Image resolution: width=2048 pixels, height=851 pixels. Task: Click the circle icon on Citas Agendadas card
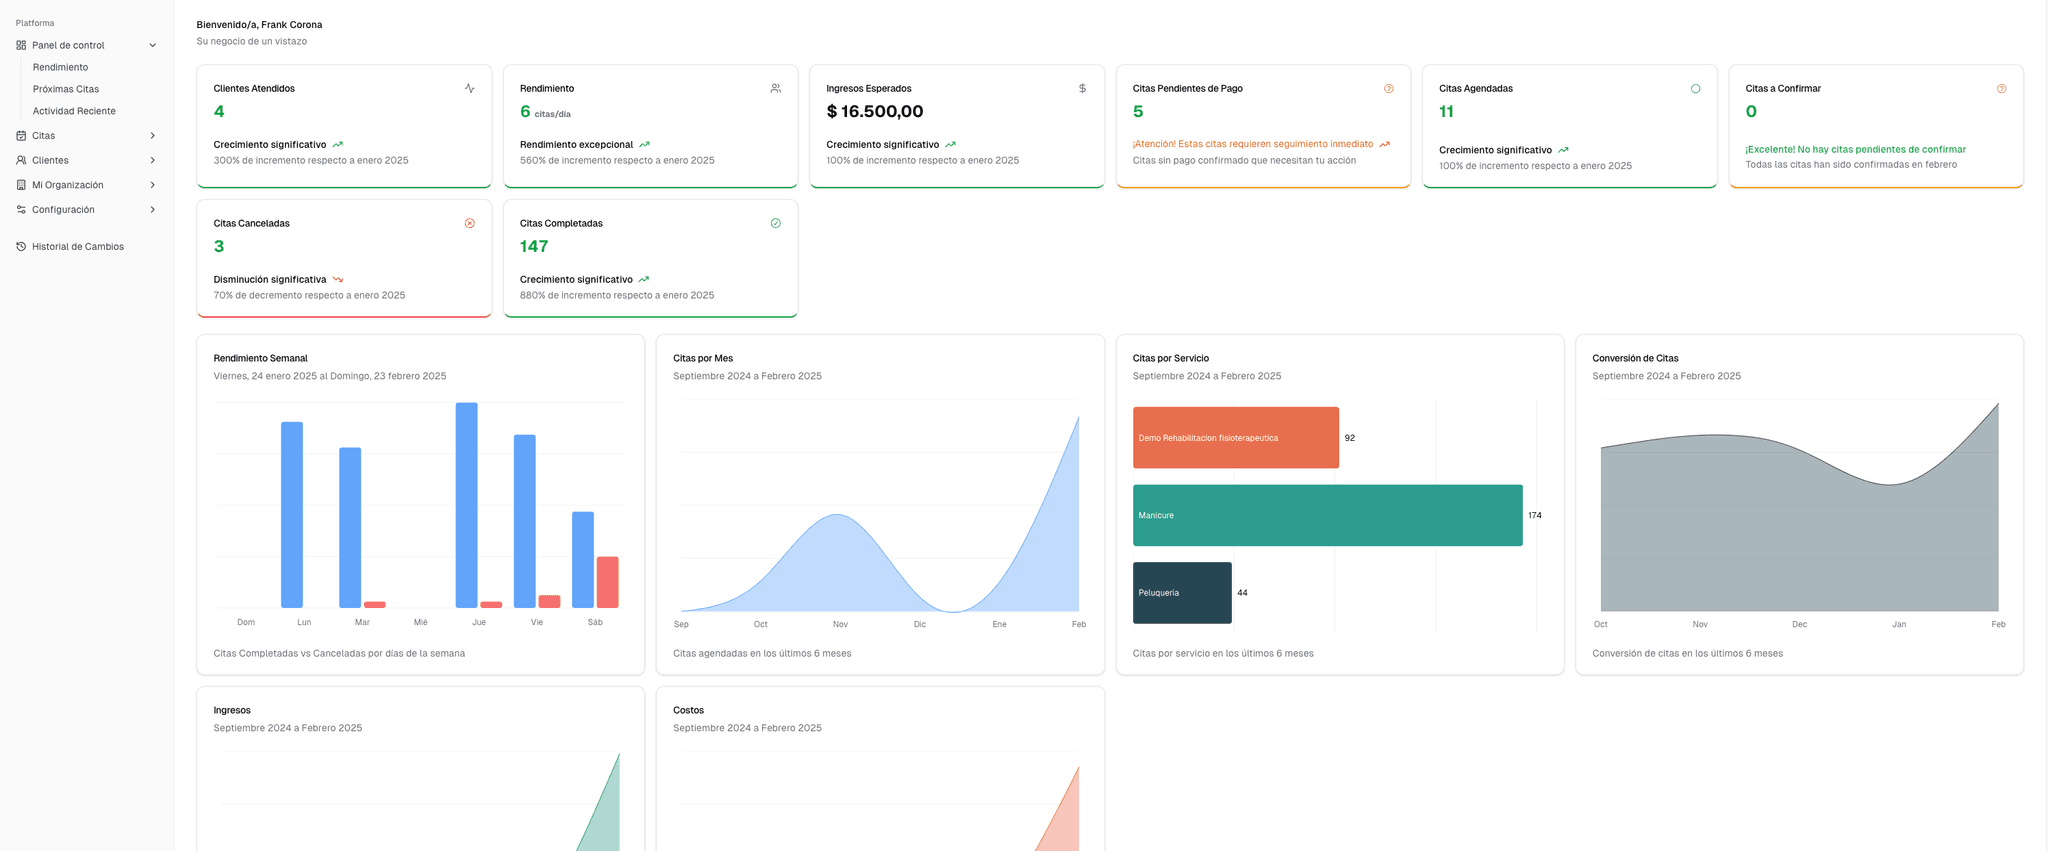click(x=1695, y=89)
